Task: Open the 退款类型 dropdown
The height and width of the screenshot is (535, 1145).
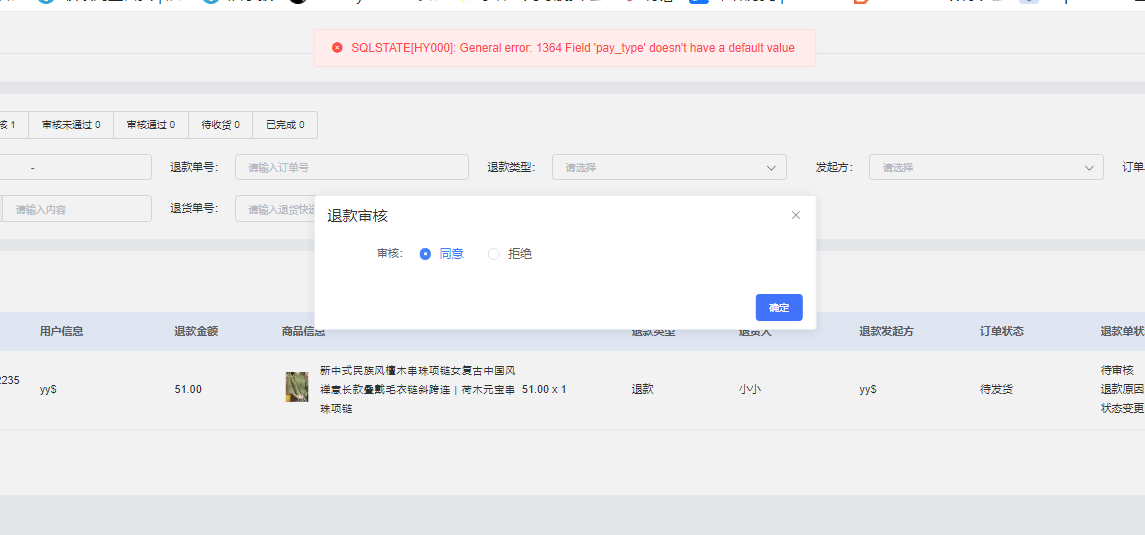Action: pos(669,168)
